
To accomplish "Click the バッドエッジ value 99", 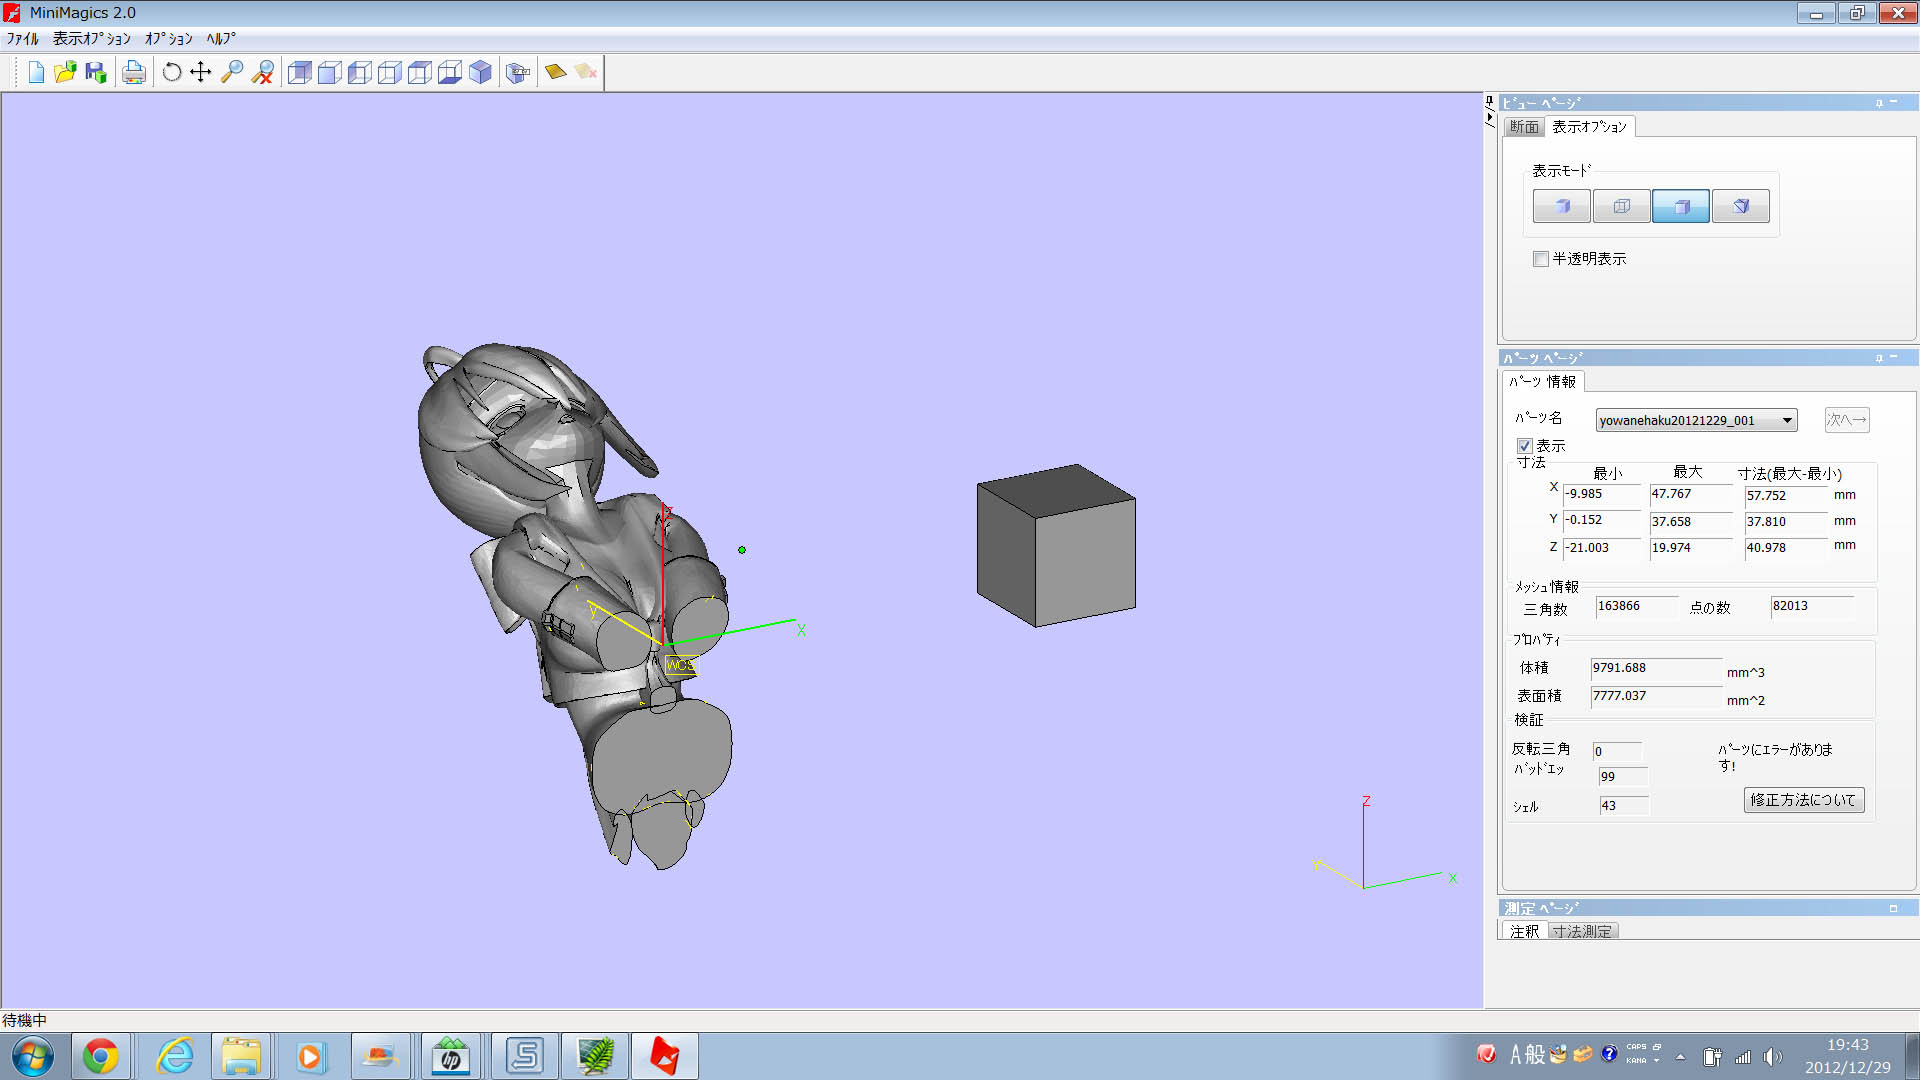I will click(x=1623, y=777).
